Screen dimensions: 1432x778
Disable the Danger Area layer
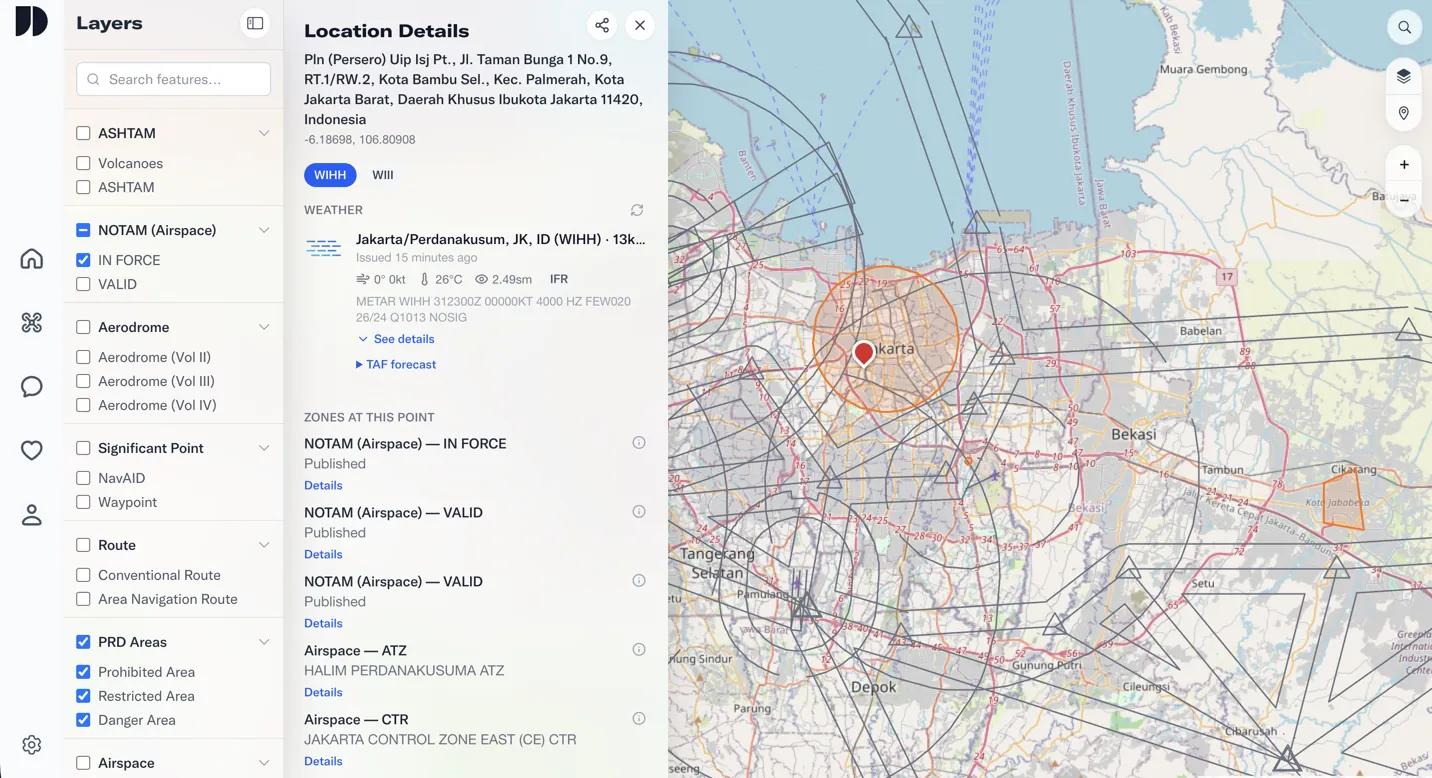83,720
